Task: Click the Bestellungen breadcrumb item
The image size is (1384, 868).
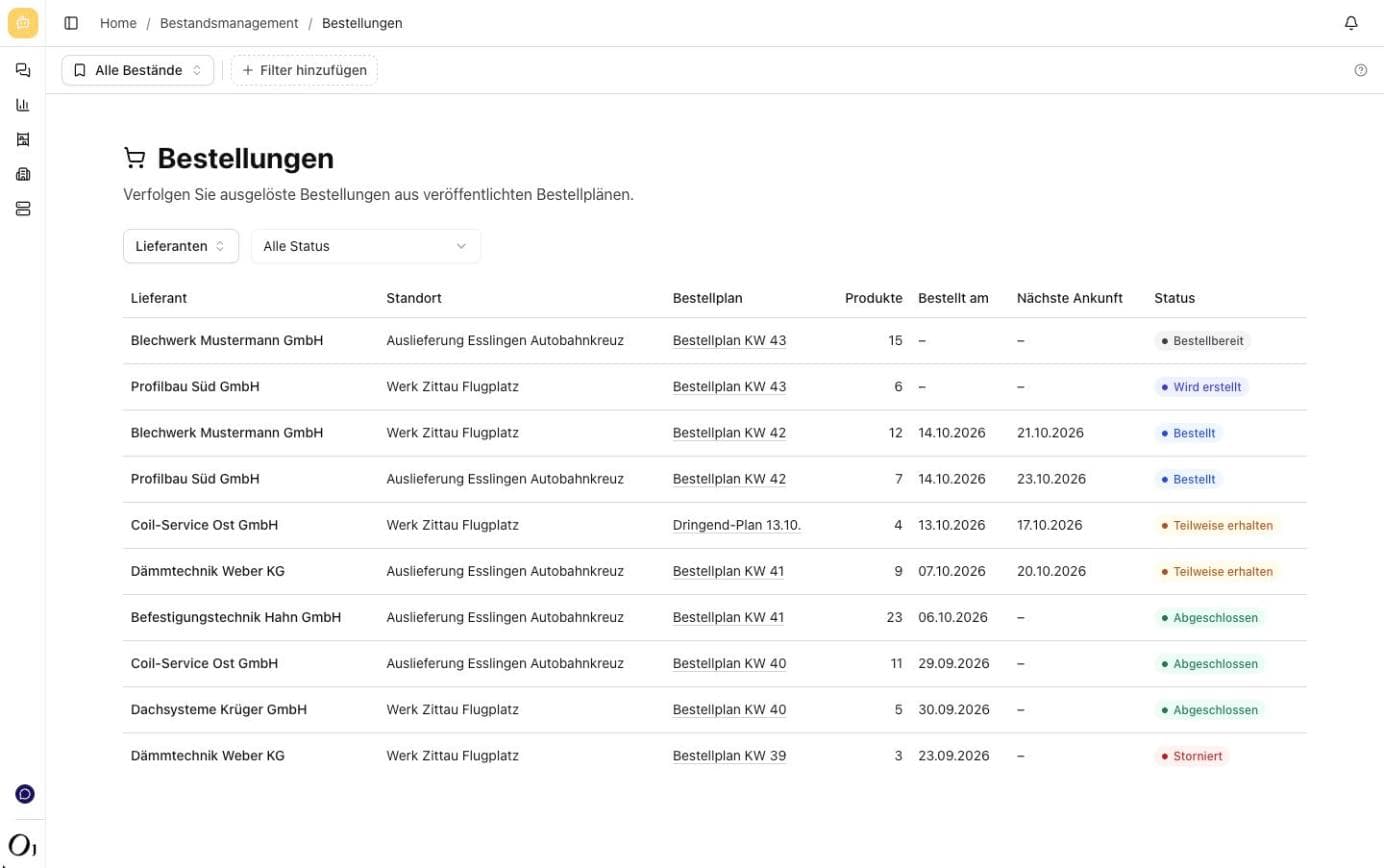Action: click(x=362, y=23)
